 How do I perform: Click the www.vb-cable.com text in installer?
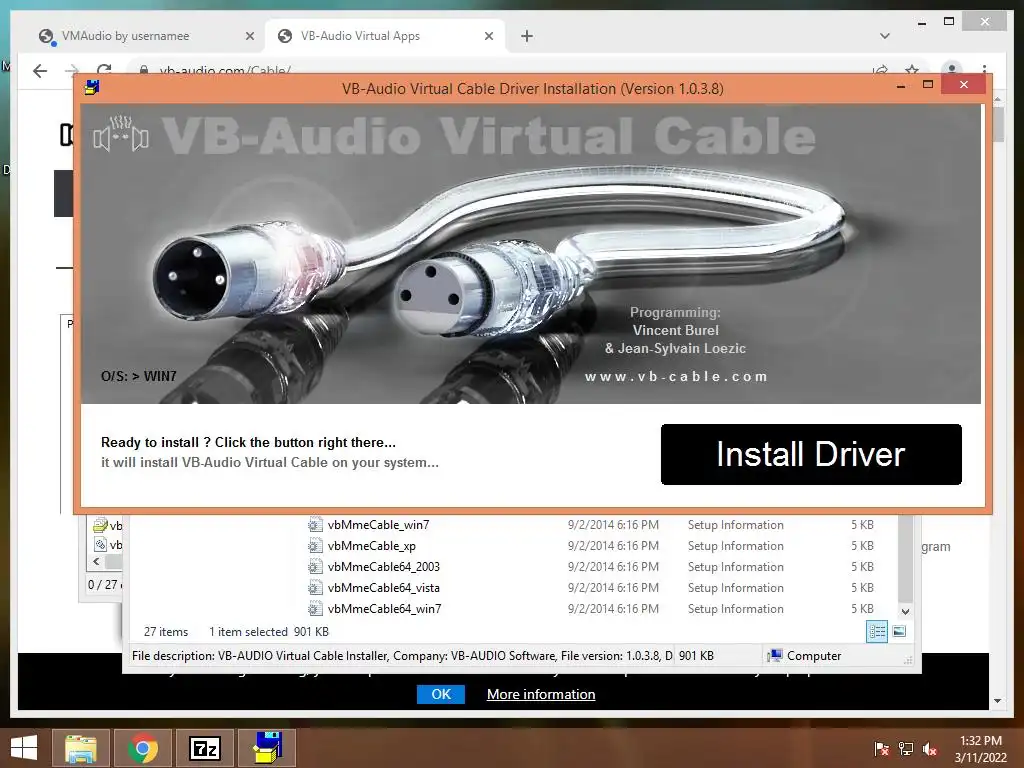pos(676,376)
